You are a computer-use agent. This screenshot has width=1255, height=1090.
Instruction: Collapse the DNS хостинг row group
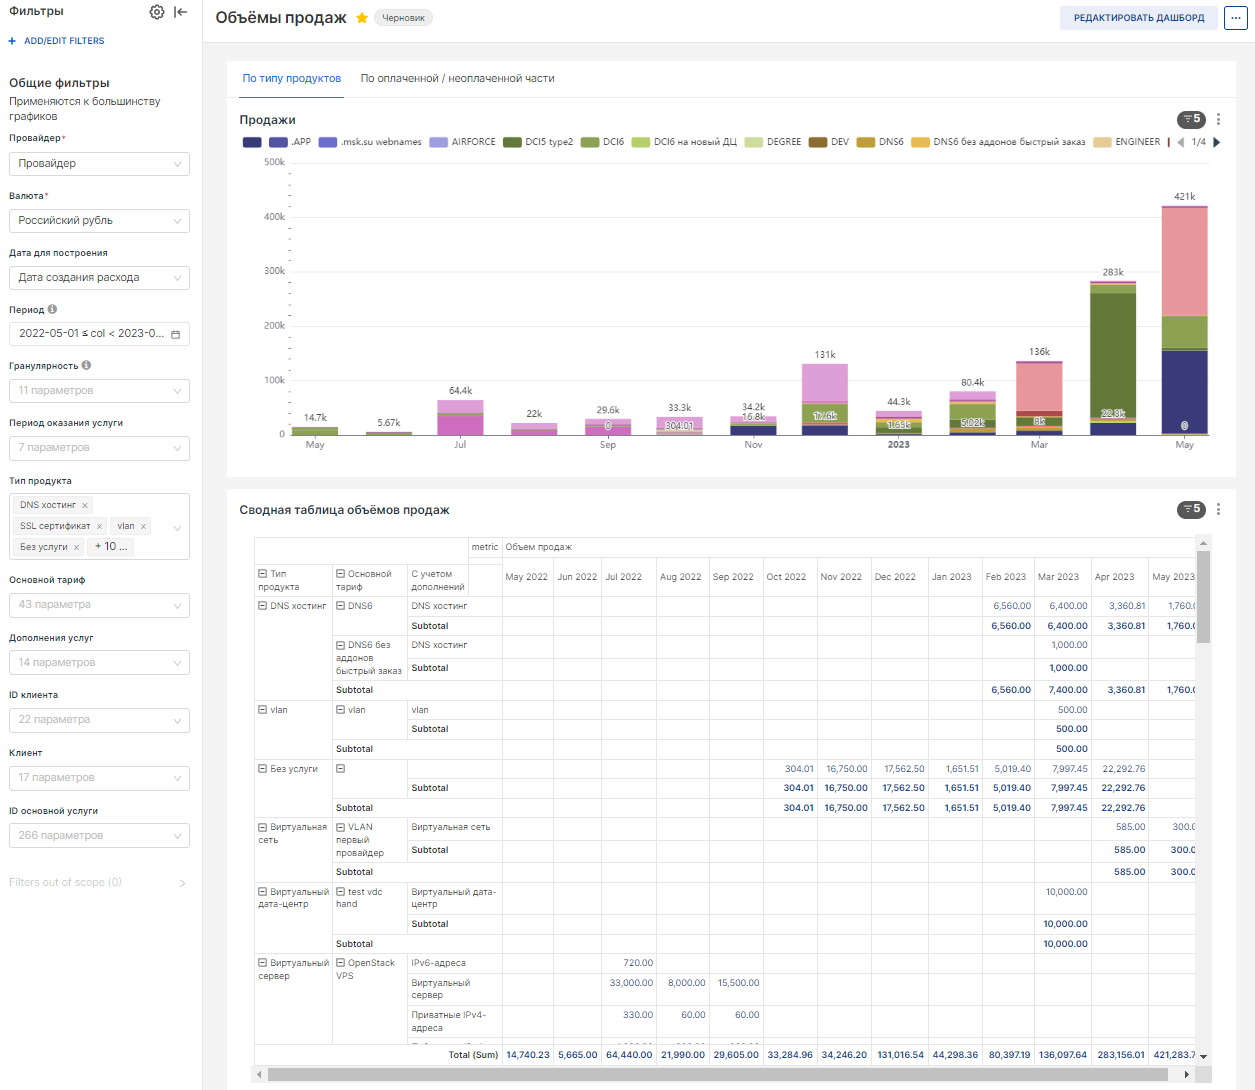coord(262,606)
